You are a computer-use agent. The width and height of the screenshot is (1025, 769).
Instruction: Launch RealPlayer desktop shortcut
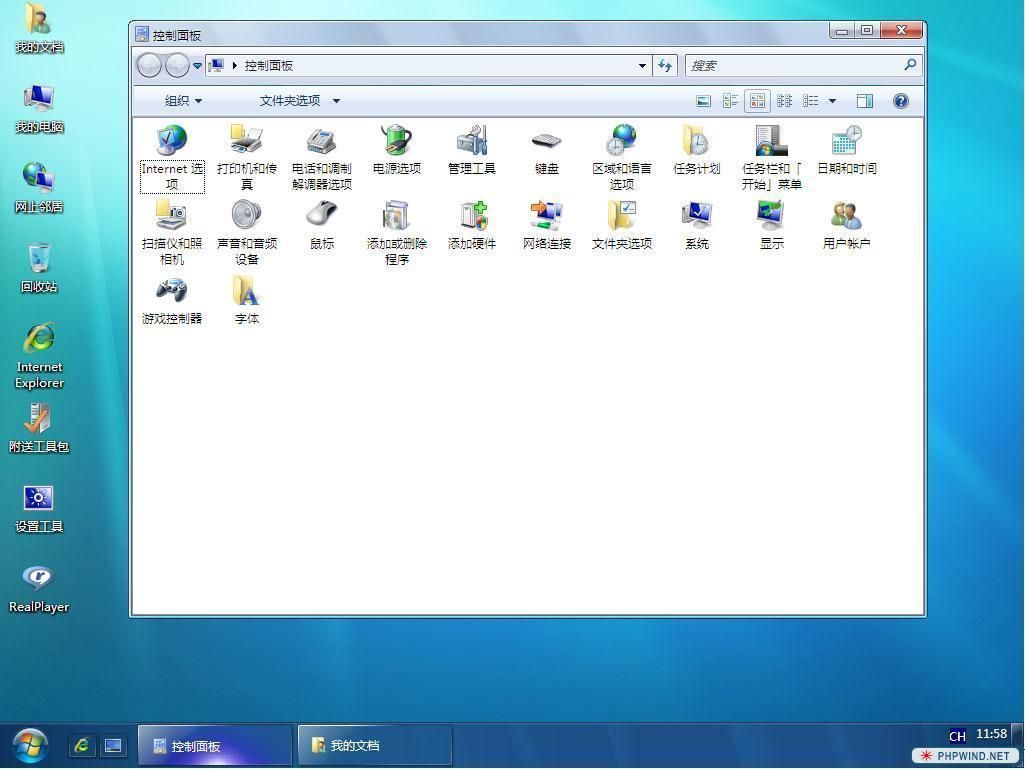point(39,589)
